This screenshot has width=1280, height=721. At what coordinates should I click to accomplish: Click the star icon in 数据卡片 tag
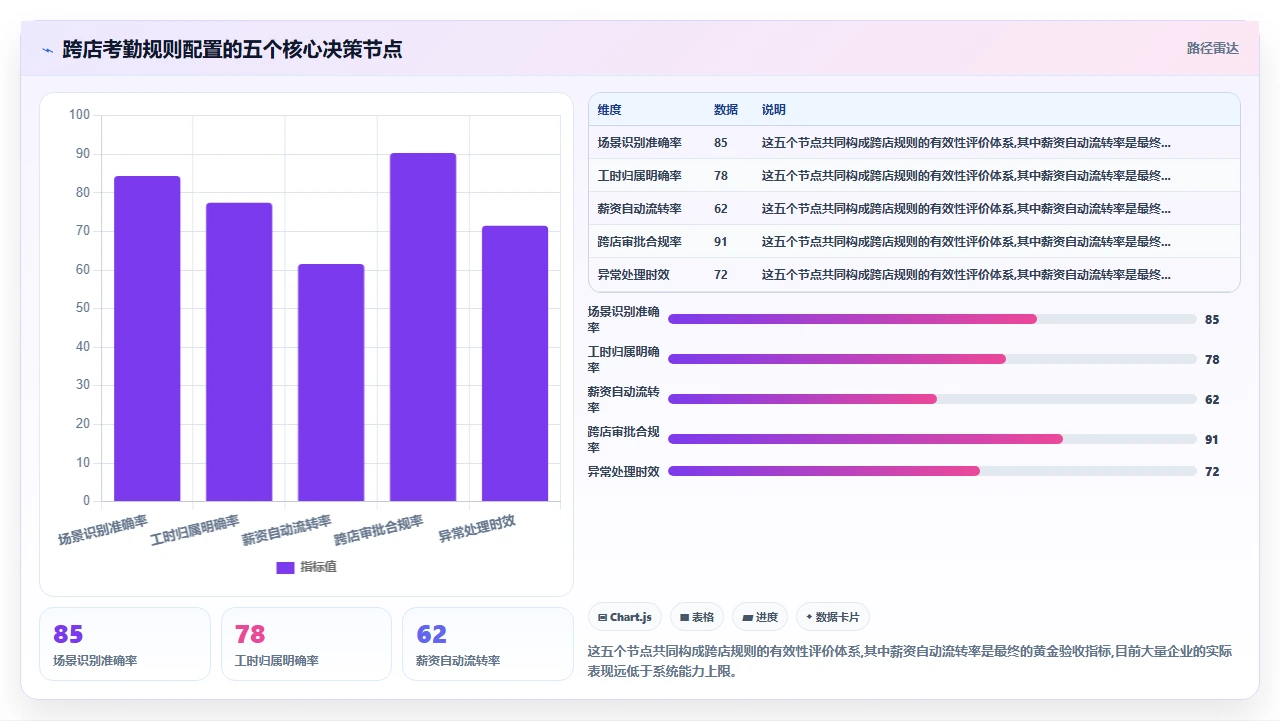(x=809, y=617)
